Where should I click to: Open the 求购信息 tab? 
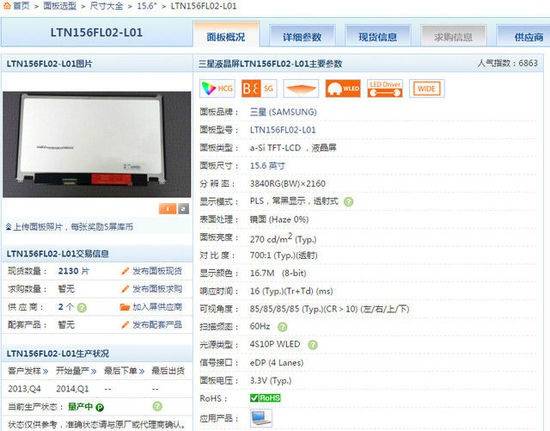[x=453, y=36]
